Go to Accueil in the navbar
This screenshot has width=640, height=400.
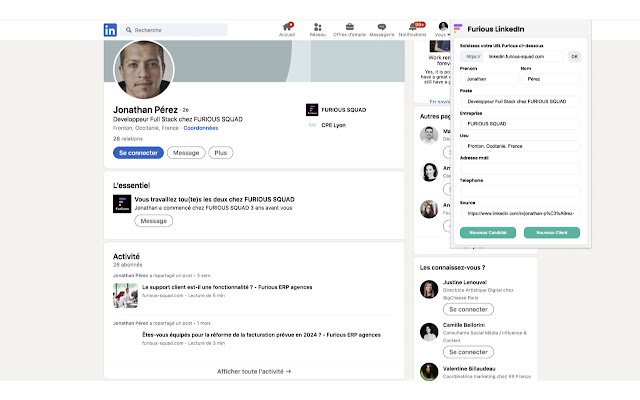click(x=287, y=30)
